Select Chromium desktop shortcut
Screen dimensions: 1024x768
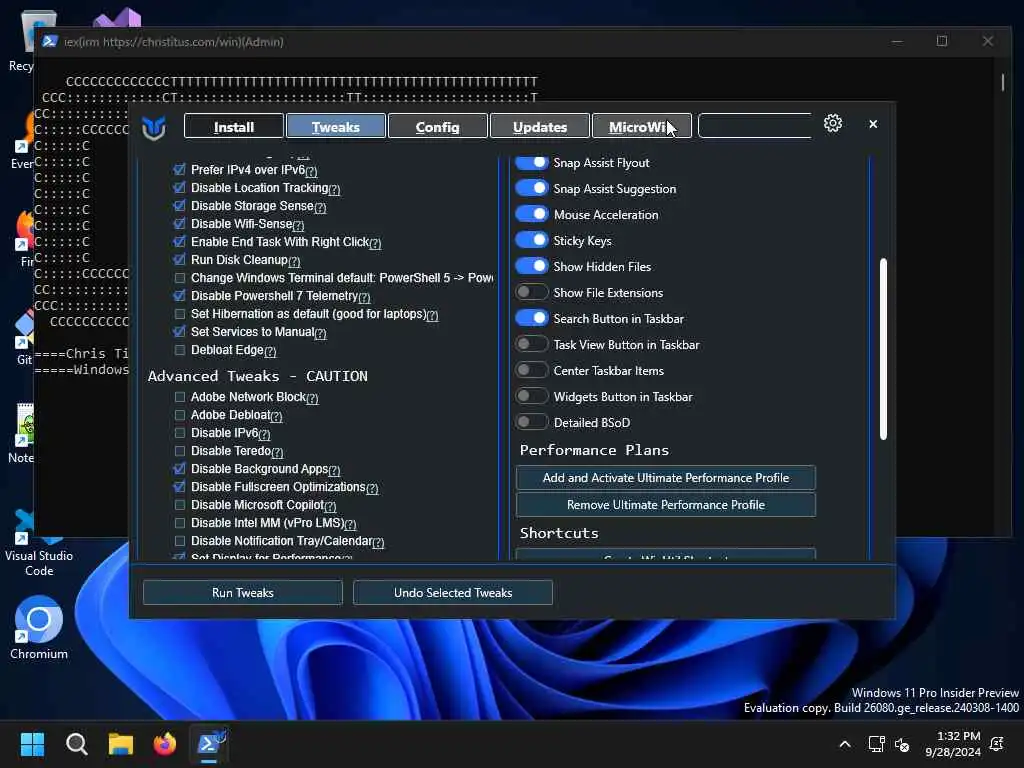coord(39,628)
